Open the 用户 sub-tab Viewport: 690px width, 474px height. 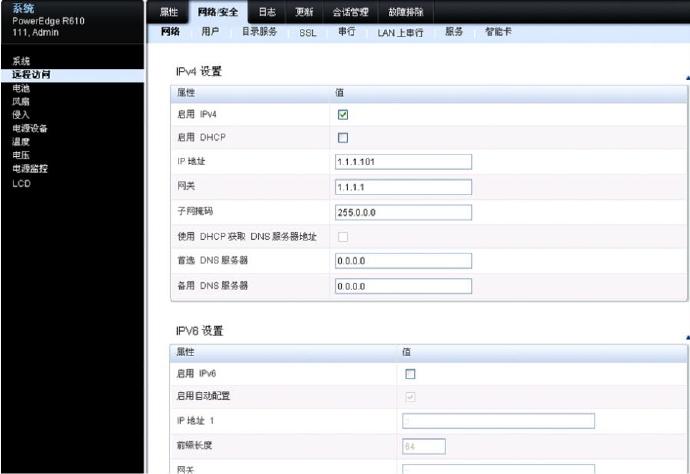point(210,32)
